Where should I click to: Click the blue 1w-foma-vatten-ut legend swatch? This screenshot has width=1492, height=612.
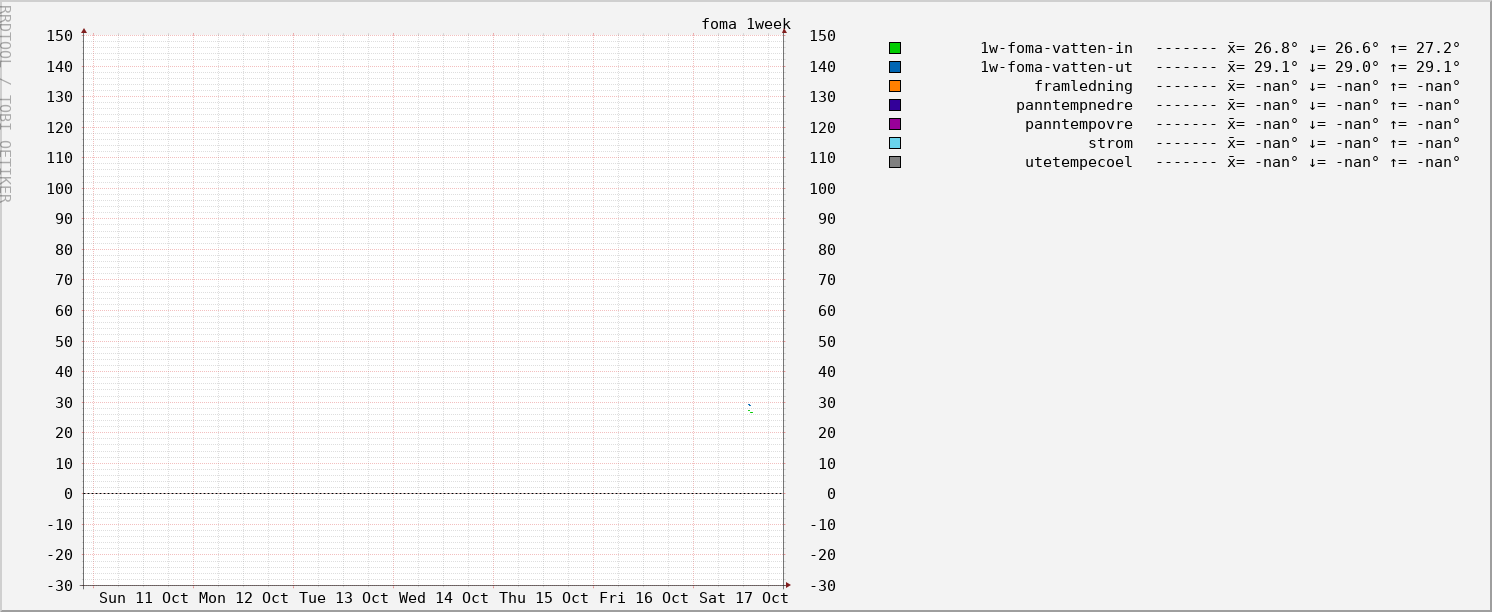[895, 67]
